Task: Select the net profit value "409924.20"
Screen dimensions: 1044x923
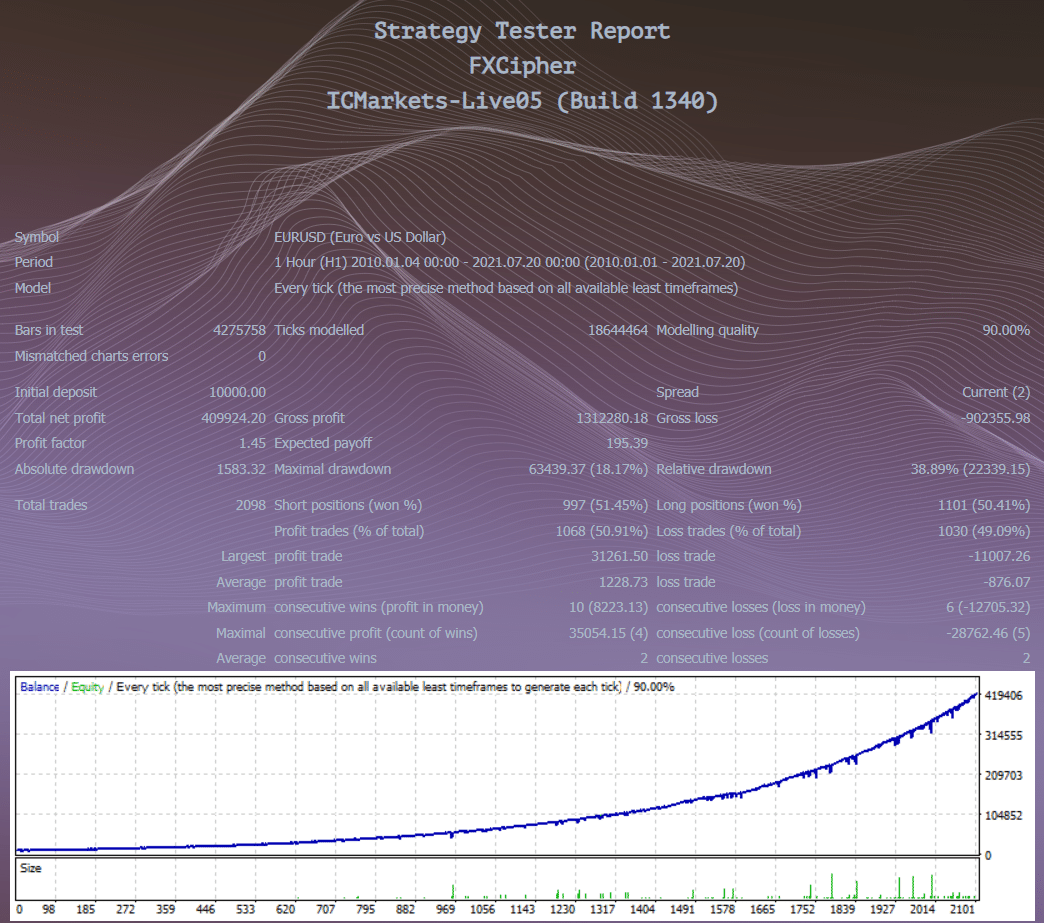Action: coord(234,418)
